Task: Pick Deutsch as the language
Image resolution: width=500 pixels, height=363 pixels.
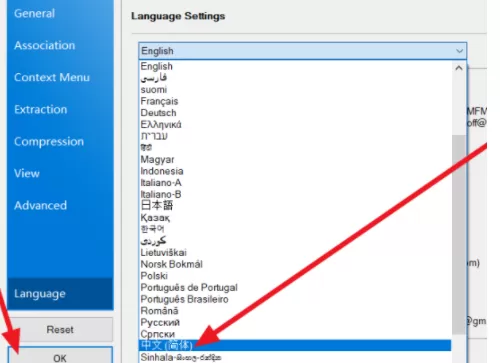Action: pos(295,113)
